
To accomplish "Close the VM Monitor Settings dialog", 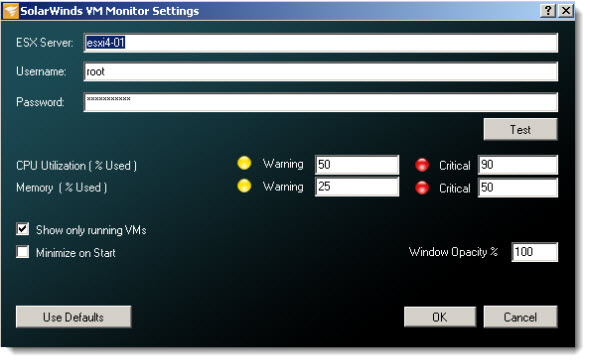I will tap(565, 11).
